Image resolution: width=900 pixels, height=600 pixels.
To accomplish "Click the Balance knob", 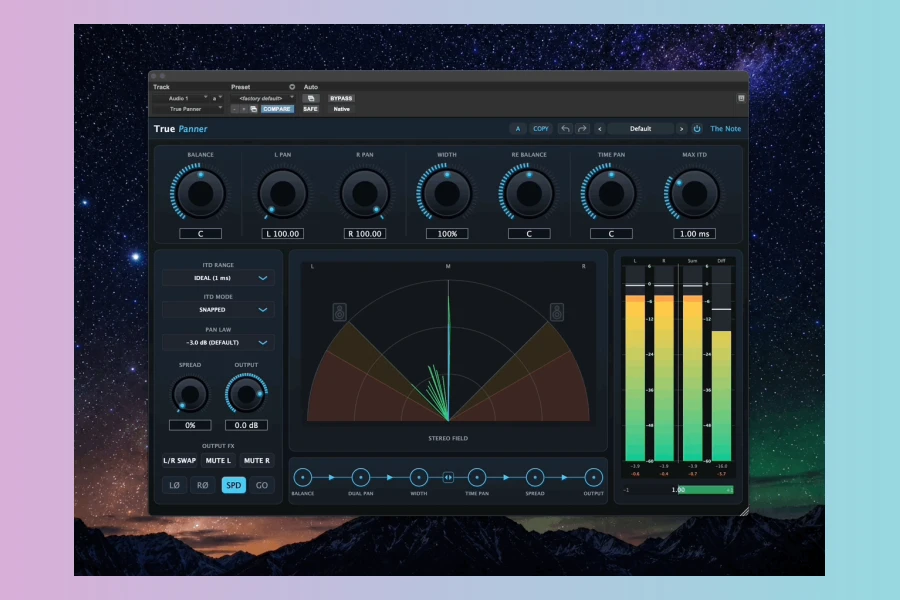I will pyautogui.click(x=200, y=193).
